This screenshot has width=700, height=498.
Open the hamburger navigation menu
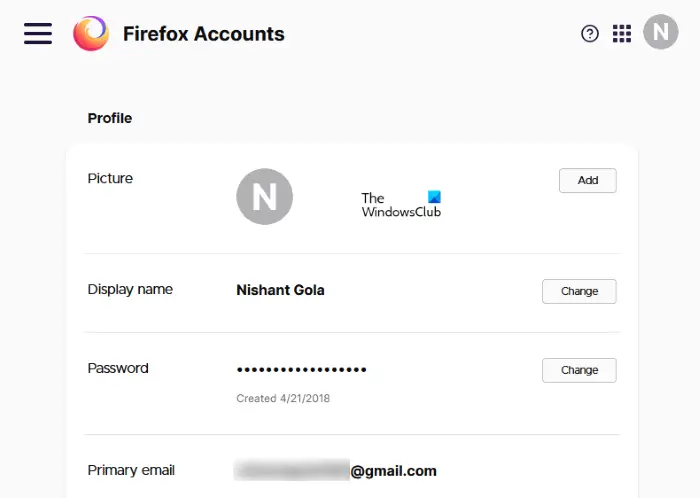pos(38,33)
